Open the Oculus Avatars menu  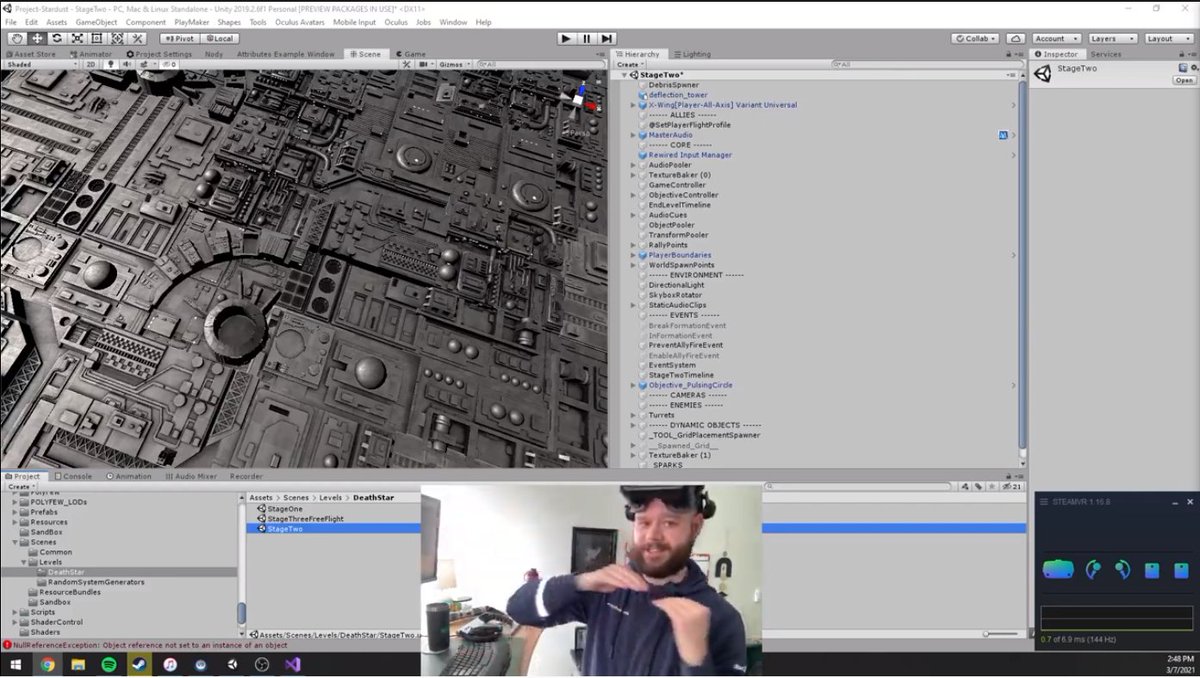[x=301, y=22]
